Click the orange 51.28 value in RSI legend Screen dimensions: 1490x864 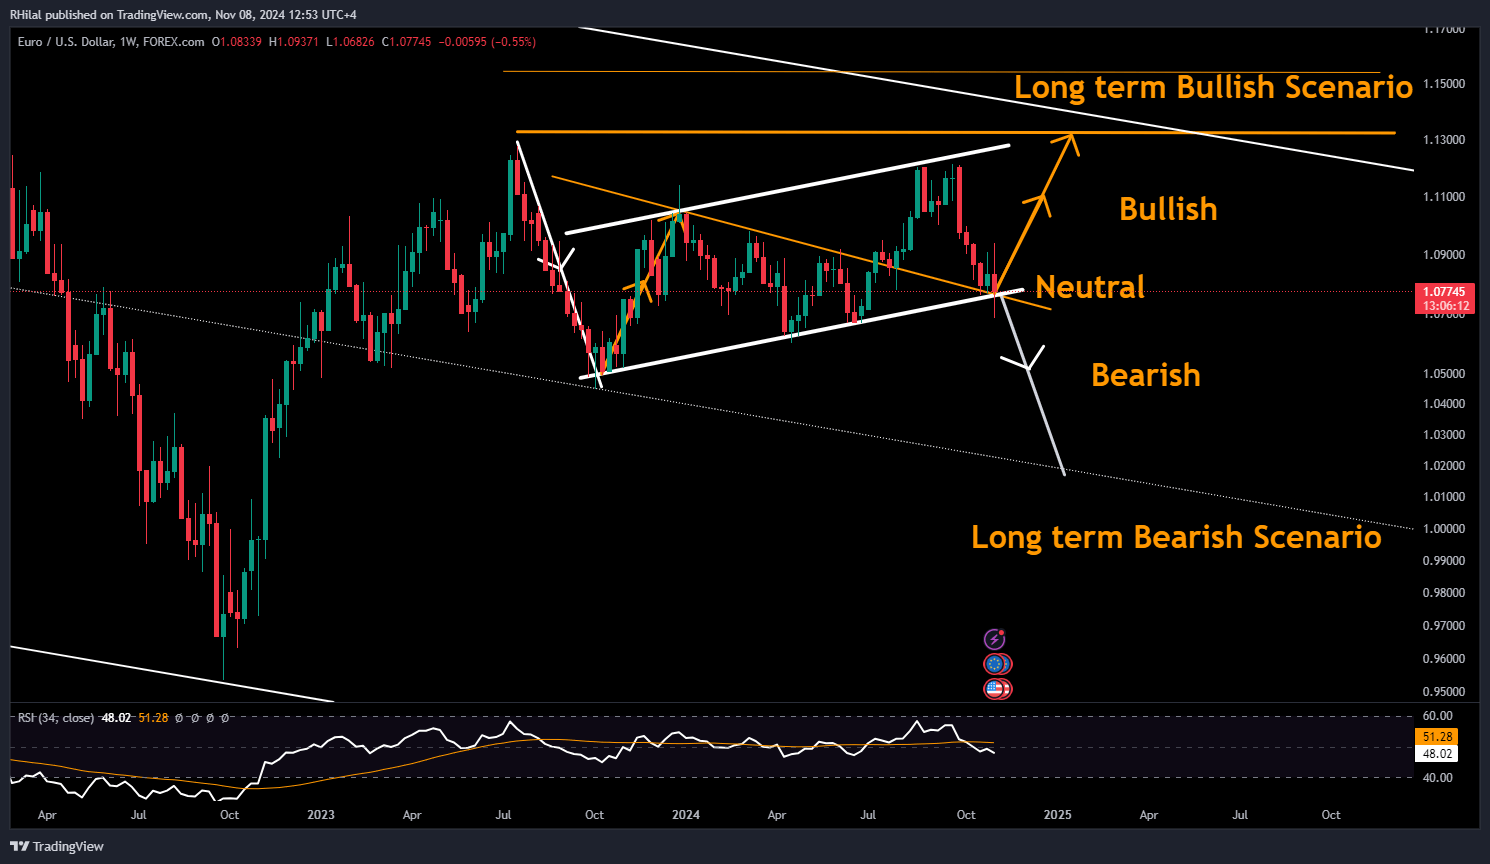click(x=153, y=718)
